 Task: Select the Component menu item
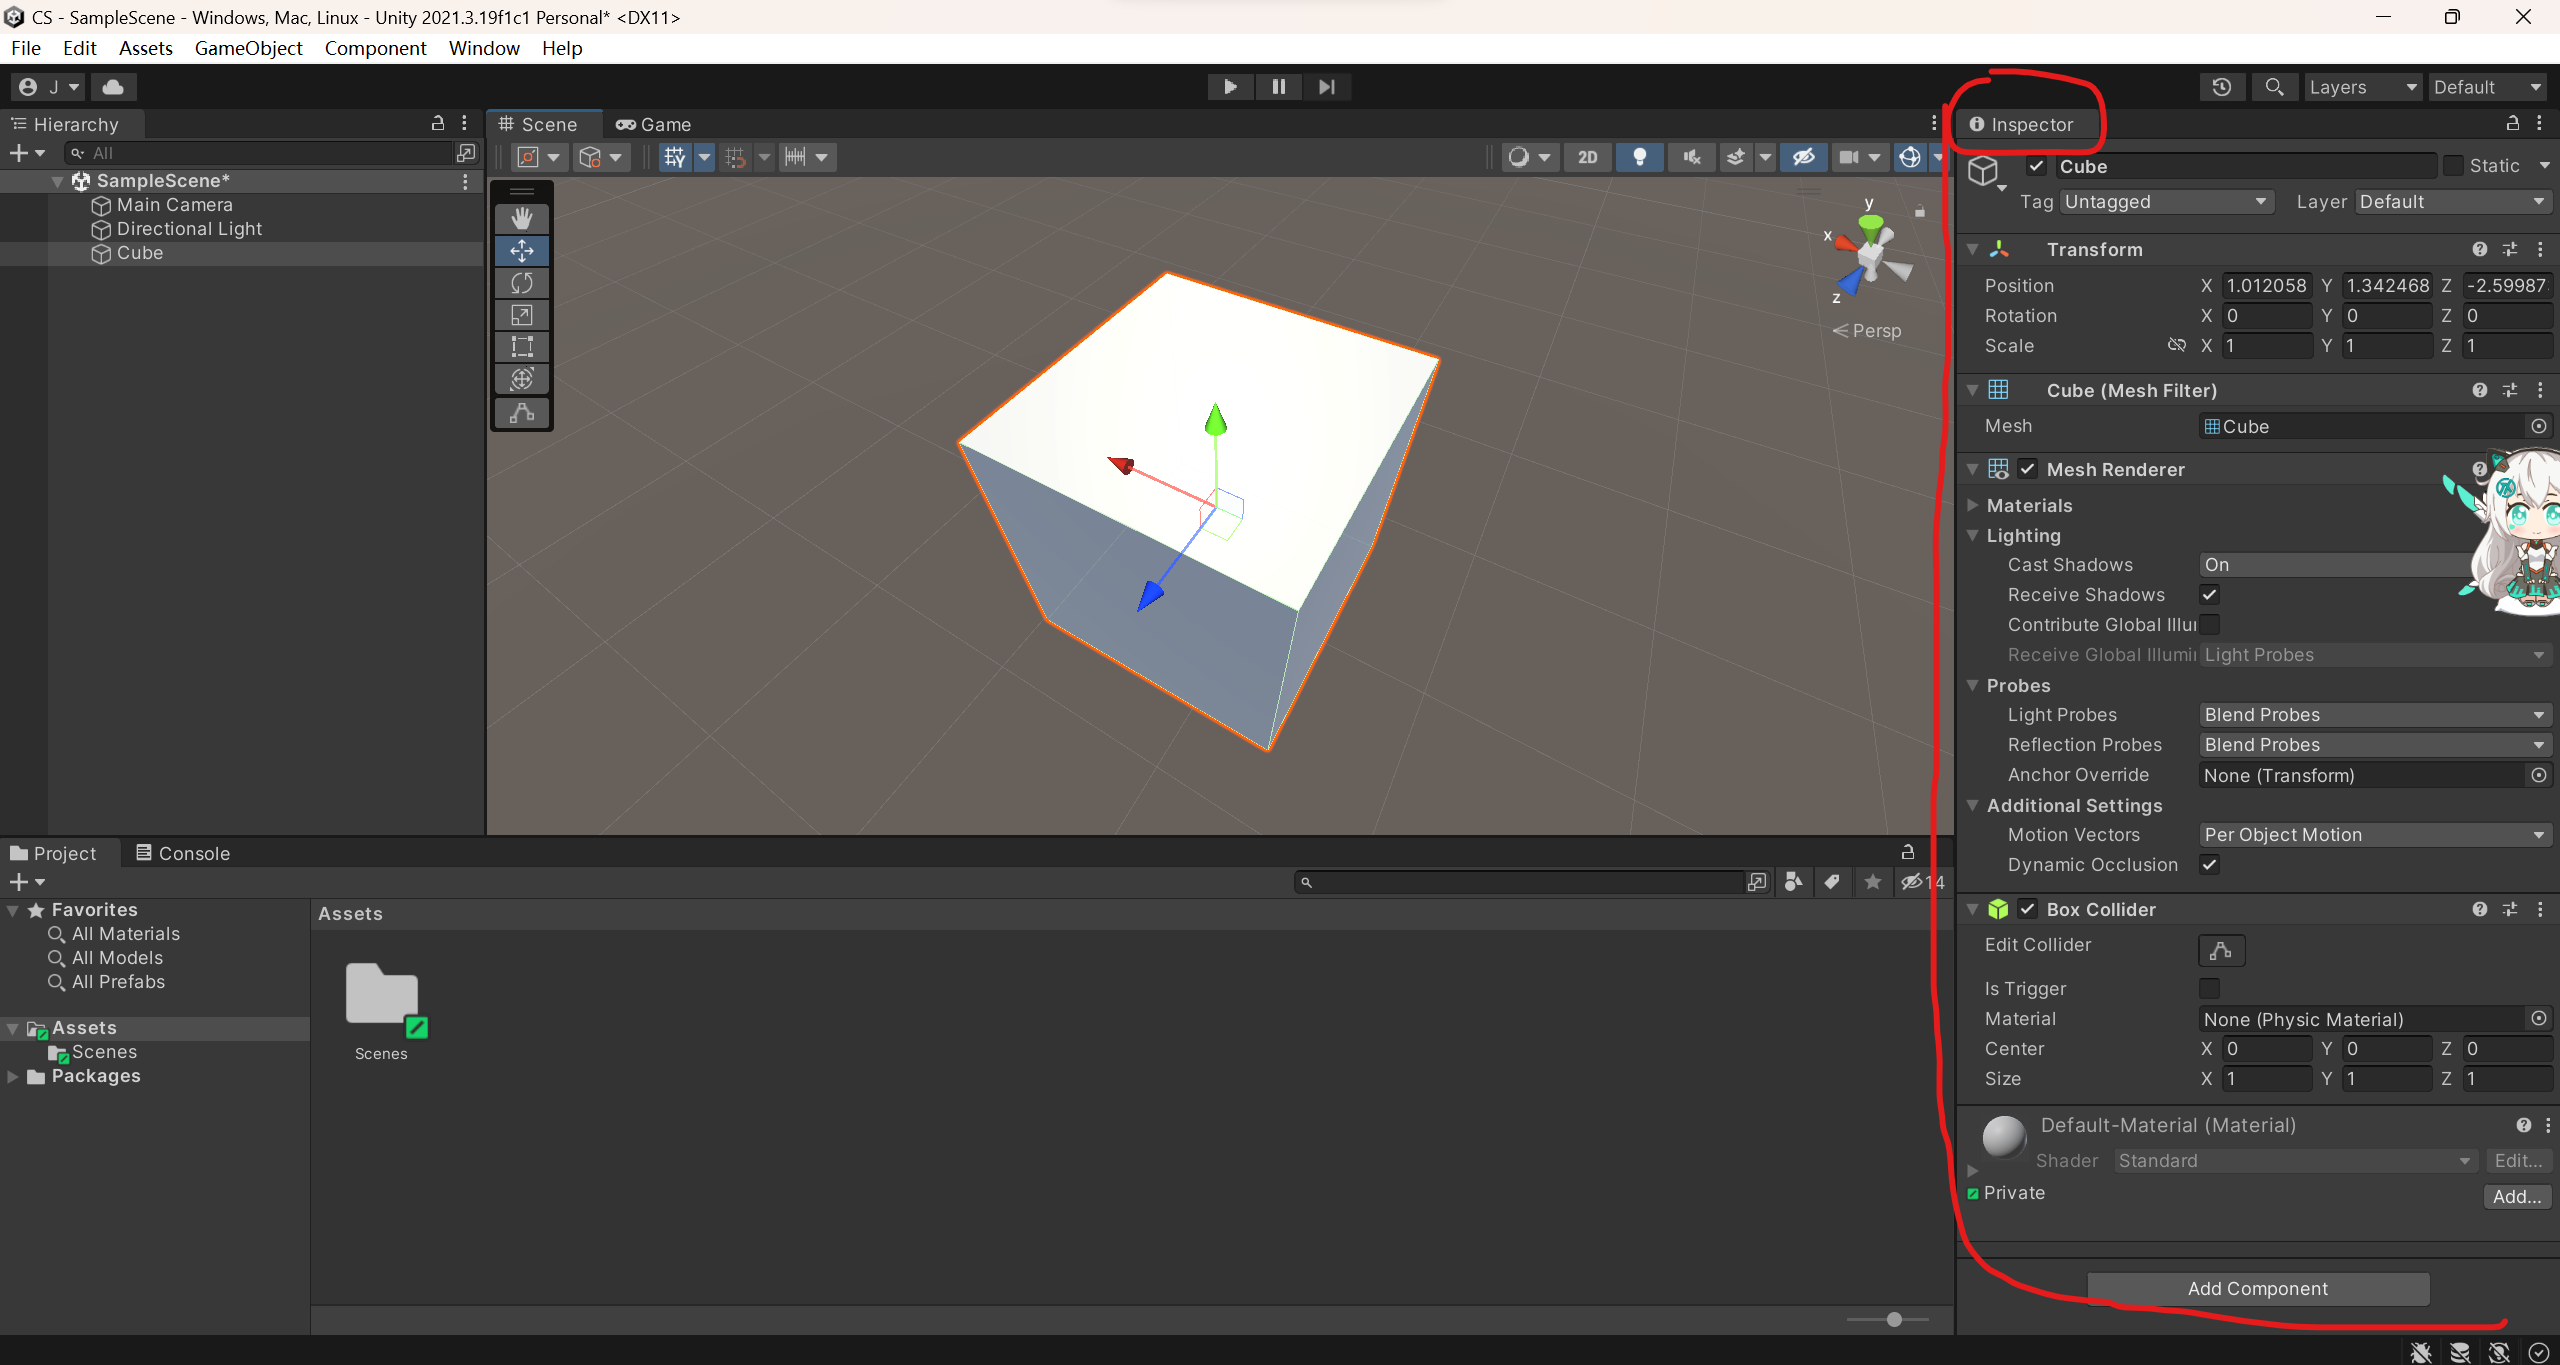[374, 47]
